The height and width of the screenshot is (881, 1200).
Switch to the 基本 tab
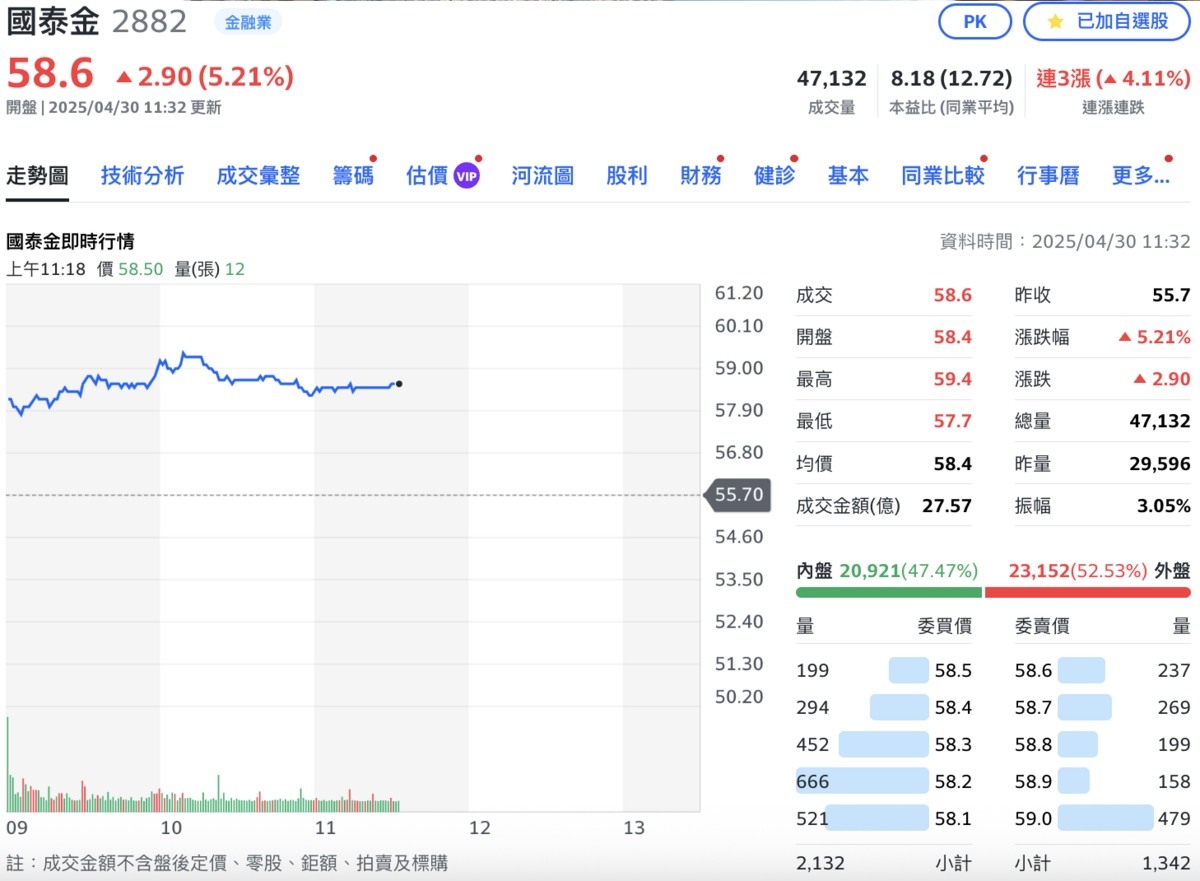(x=848, y=176)
